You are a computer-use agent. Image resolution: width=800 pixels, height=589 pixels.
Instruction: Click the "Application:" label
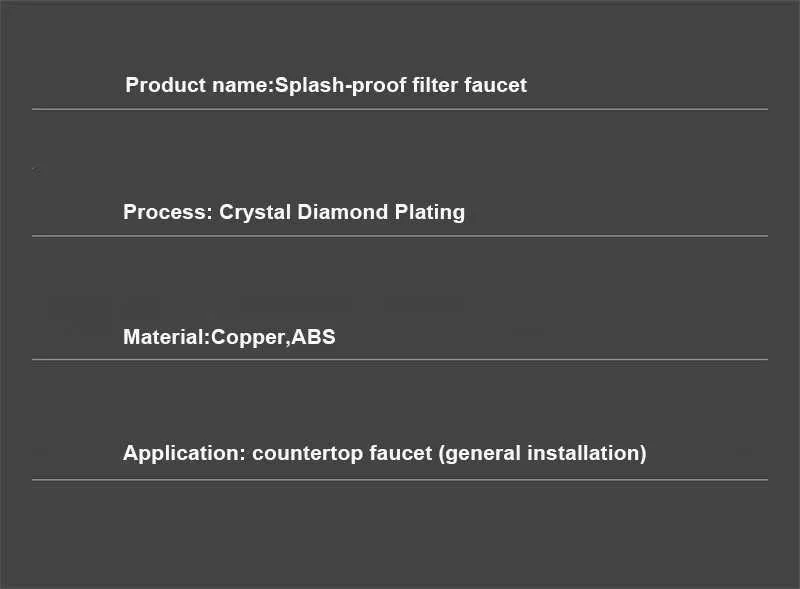(x=184, y=453)
